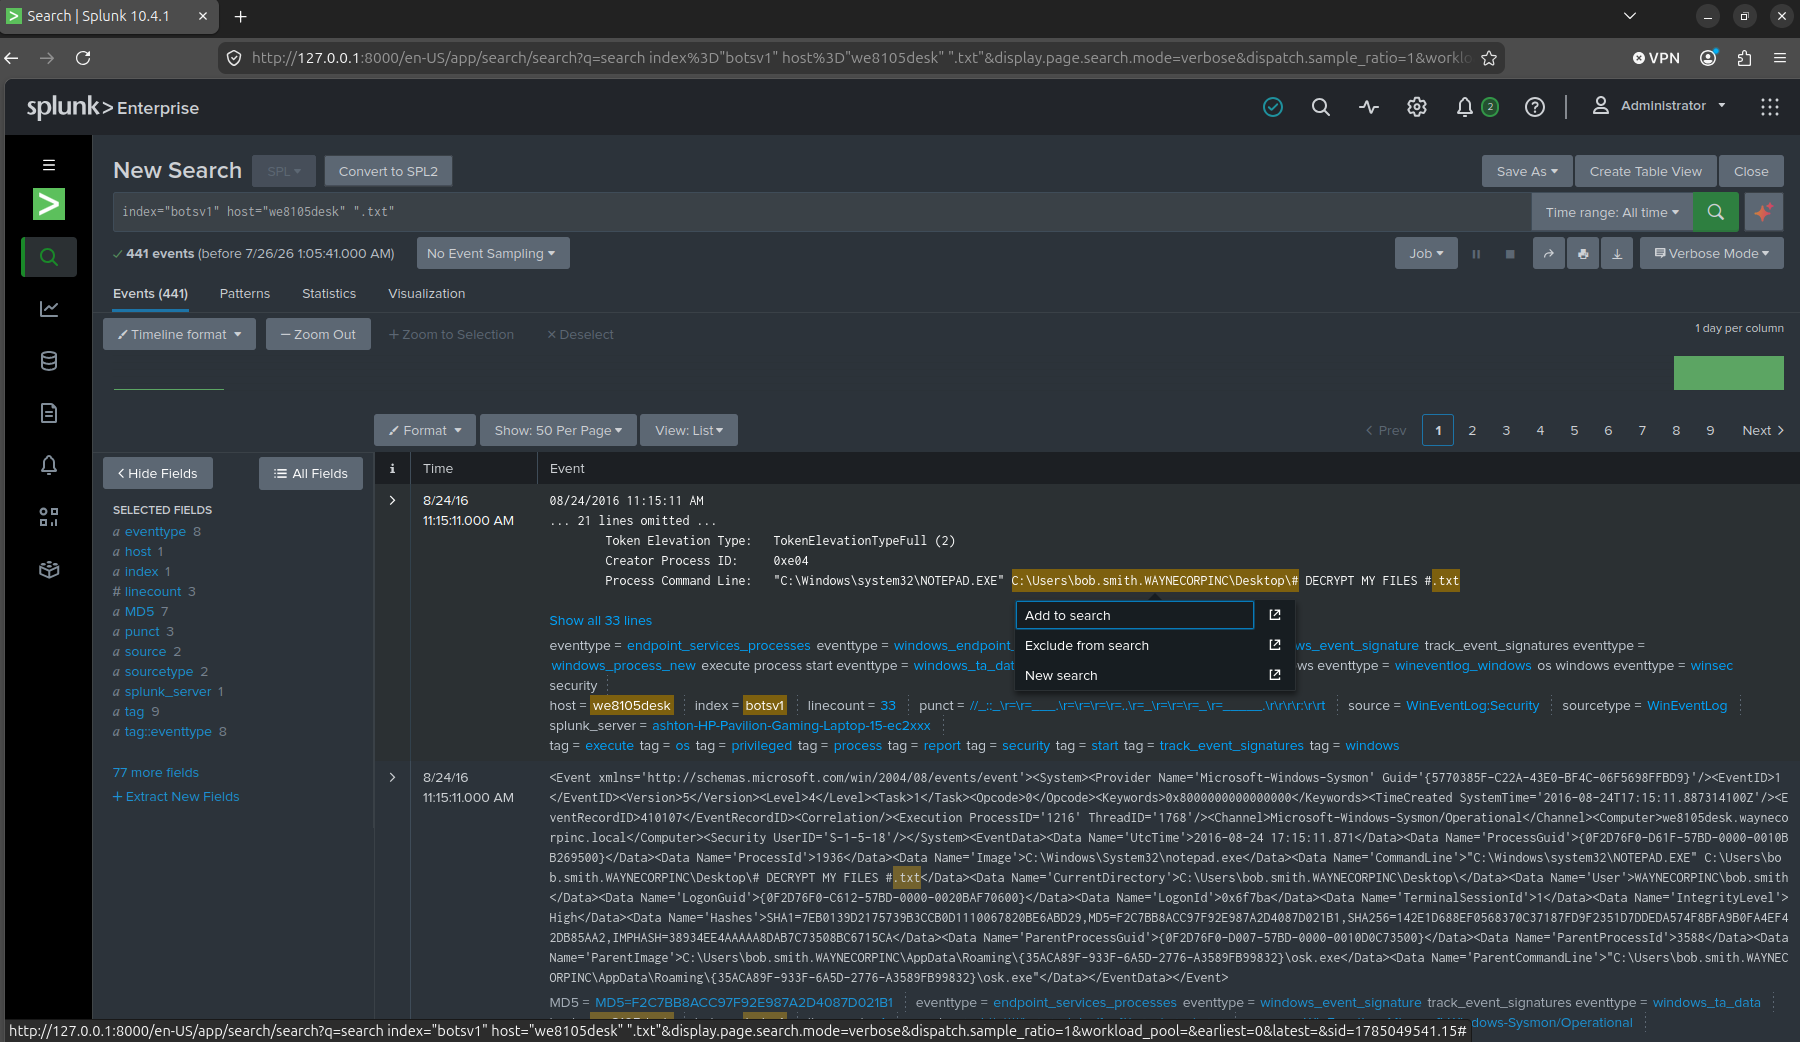The width and height of the screenshot is (1800, 1042).
Task: Open the Reports document icon in the sidebar
Action: [x=49, y=413]
